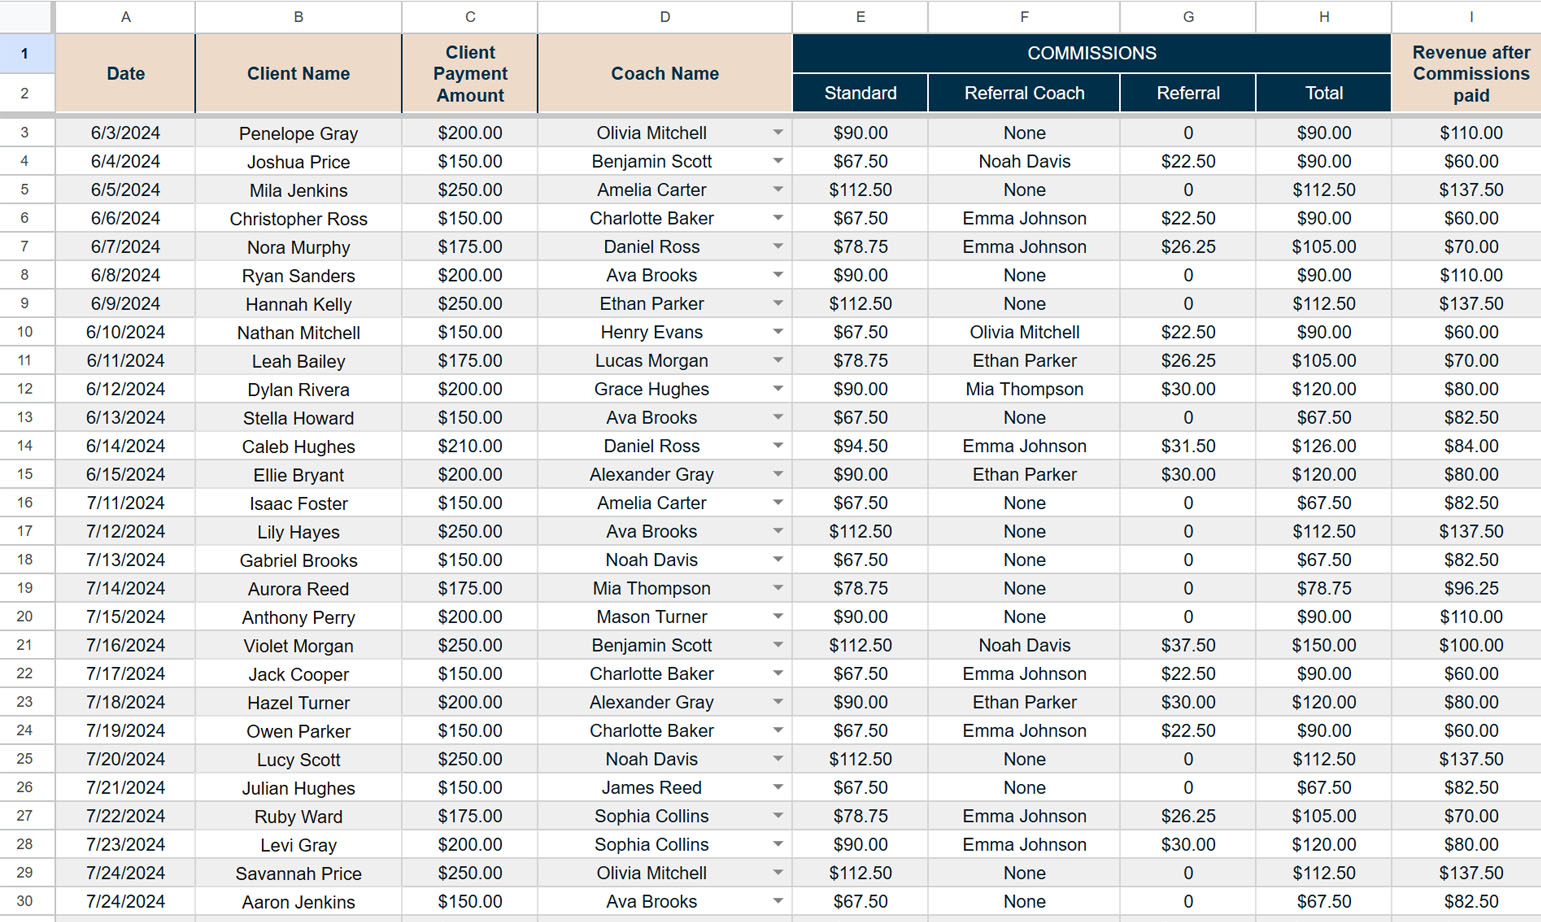Image resolution: width=1541 pixels, height=922 pixels.
Task: Select row 10 by its row number
Action: [x=25, y=332]
